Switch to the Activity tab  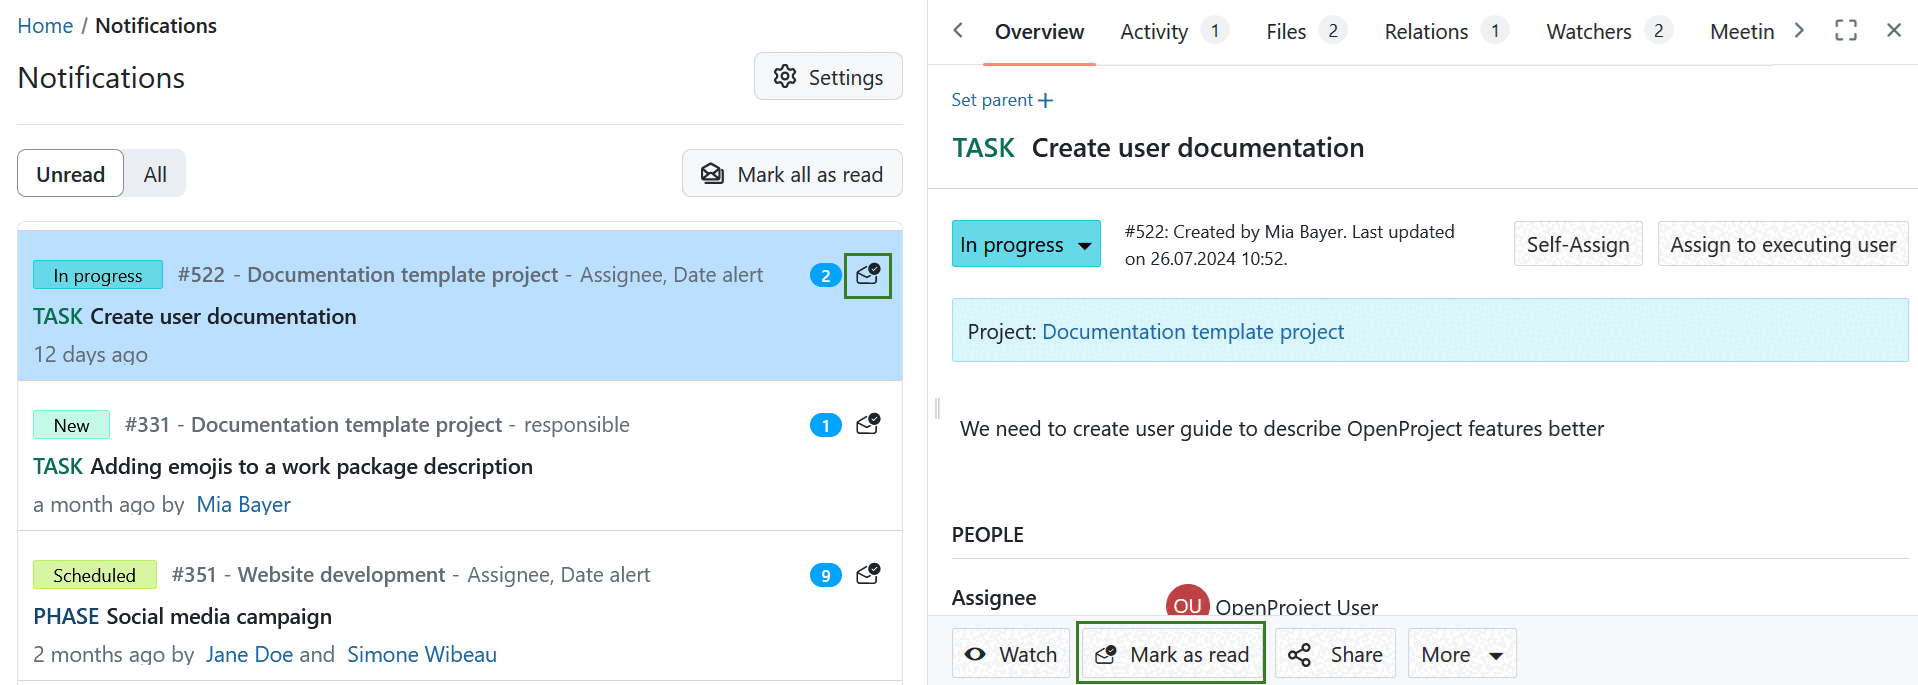coord(1154,32)
